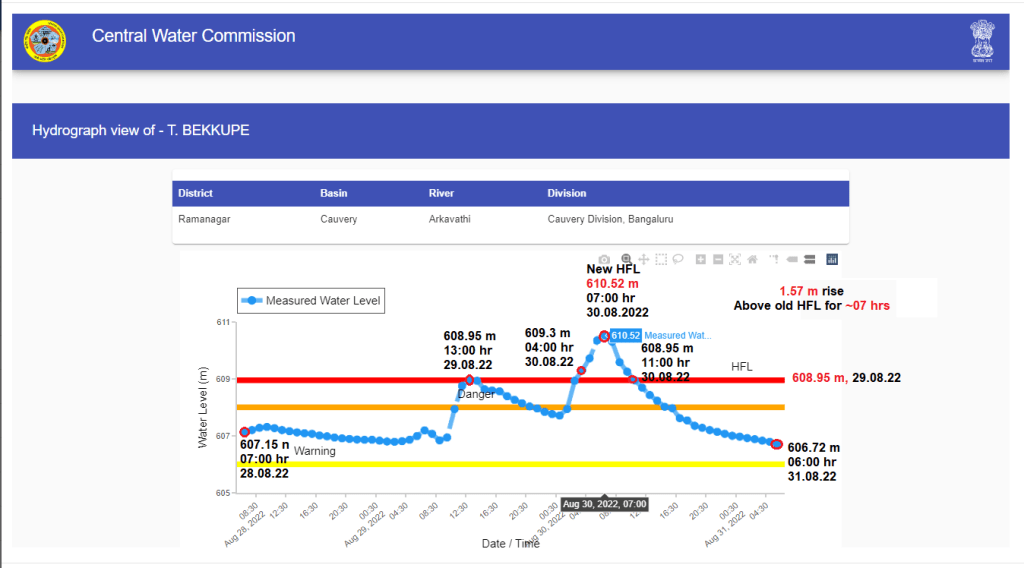Image resolution: width=1024 pixels, height=568 pixels.
Task: Select the Zoom tool in chart toolbar
Action: coord(626,259)
